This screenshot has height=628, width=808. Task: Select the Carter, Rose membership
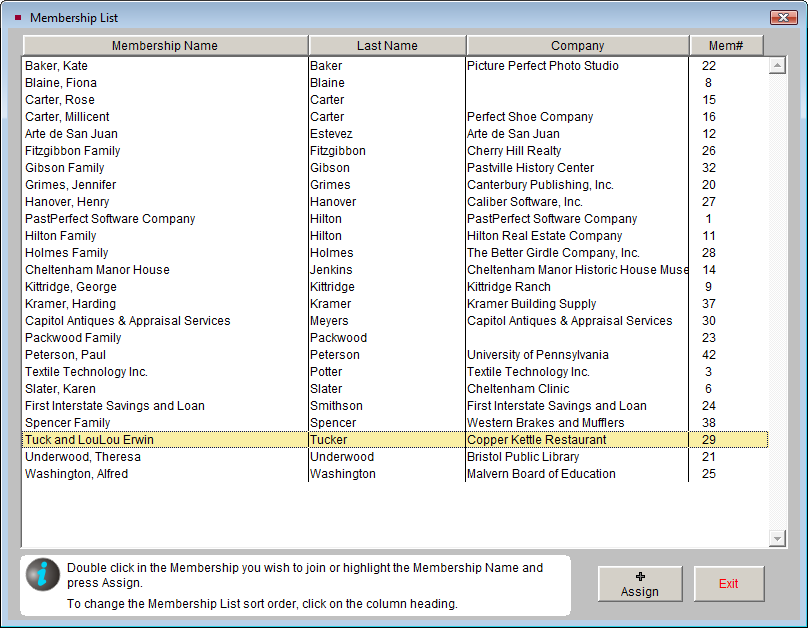[x=60, y=99]
